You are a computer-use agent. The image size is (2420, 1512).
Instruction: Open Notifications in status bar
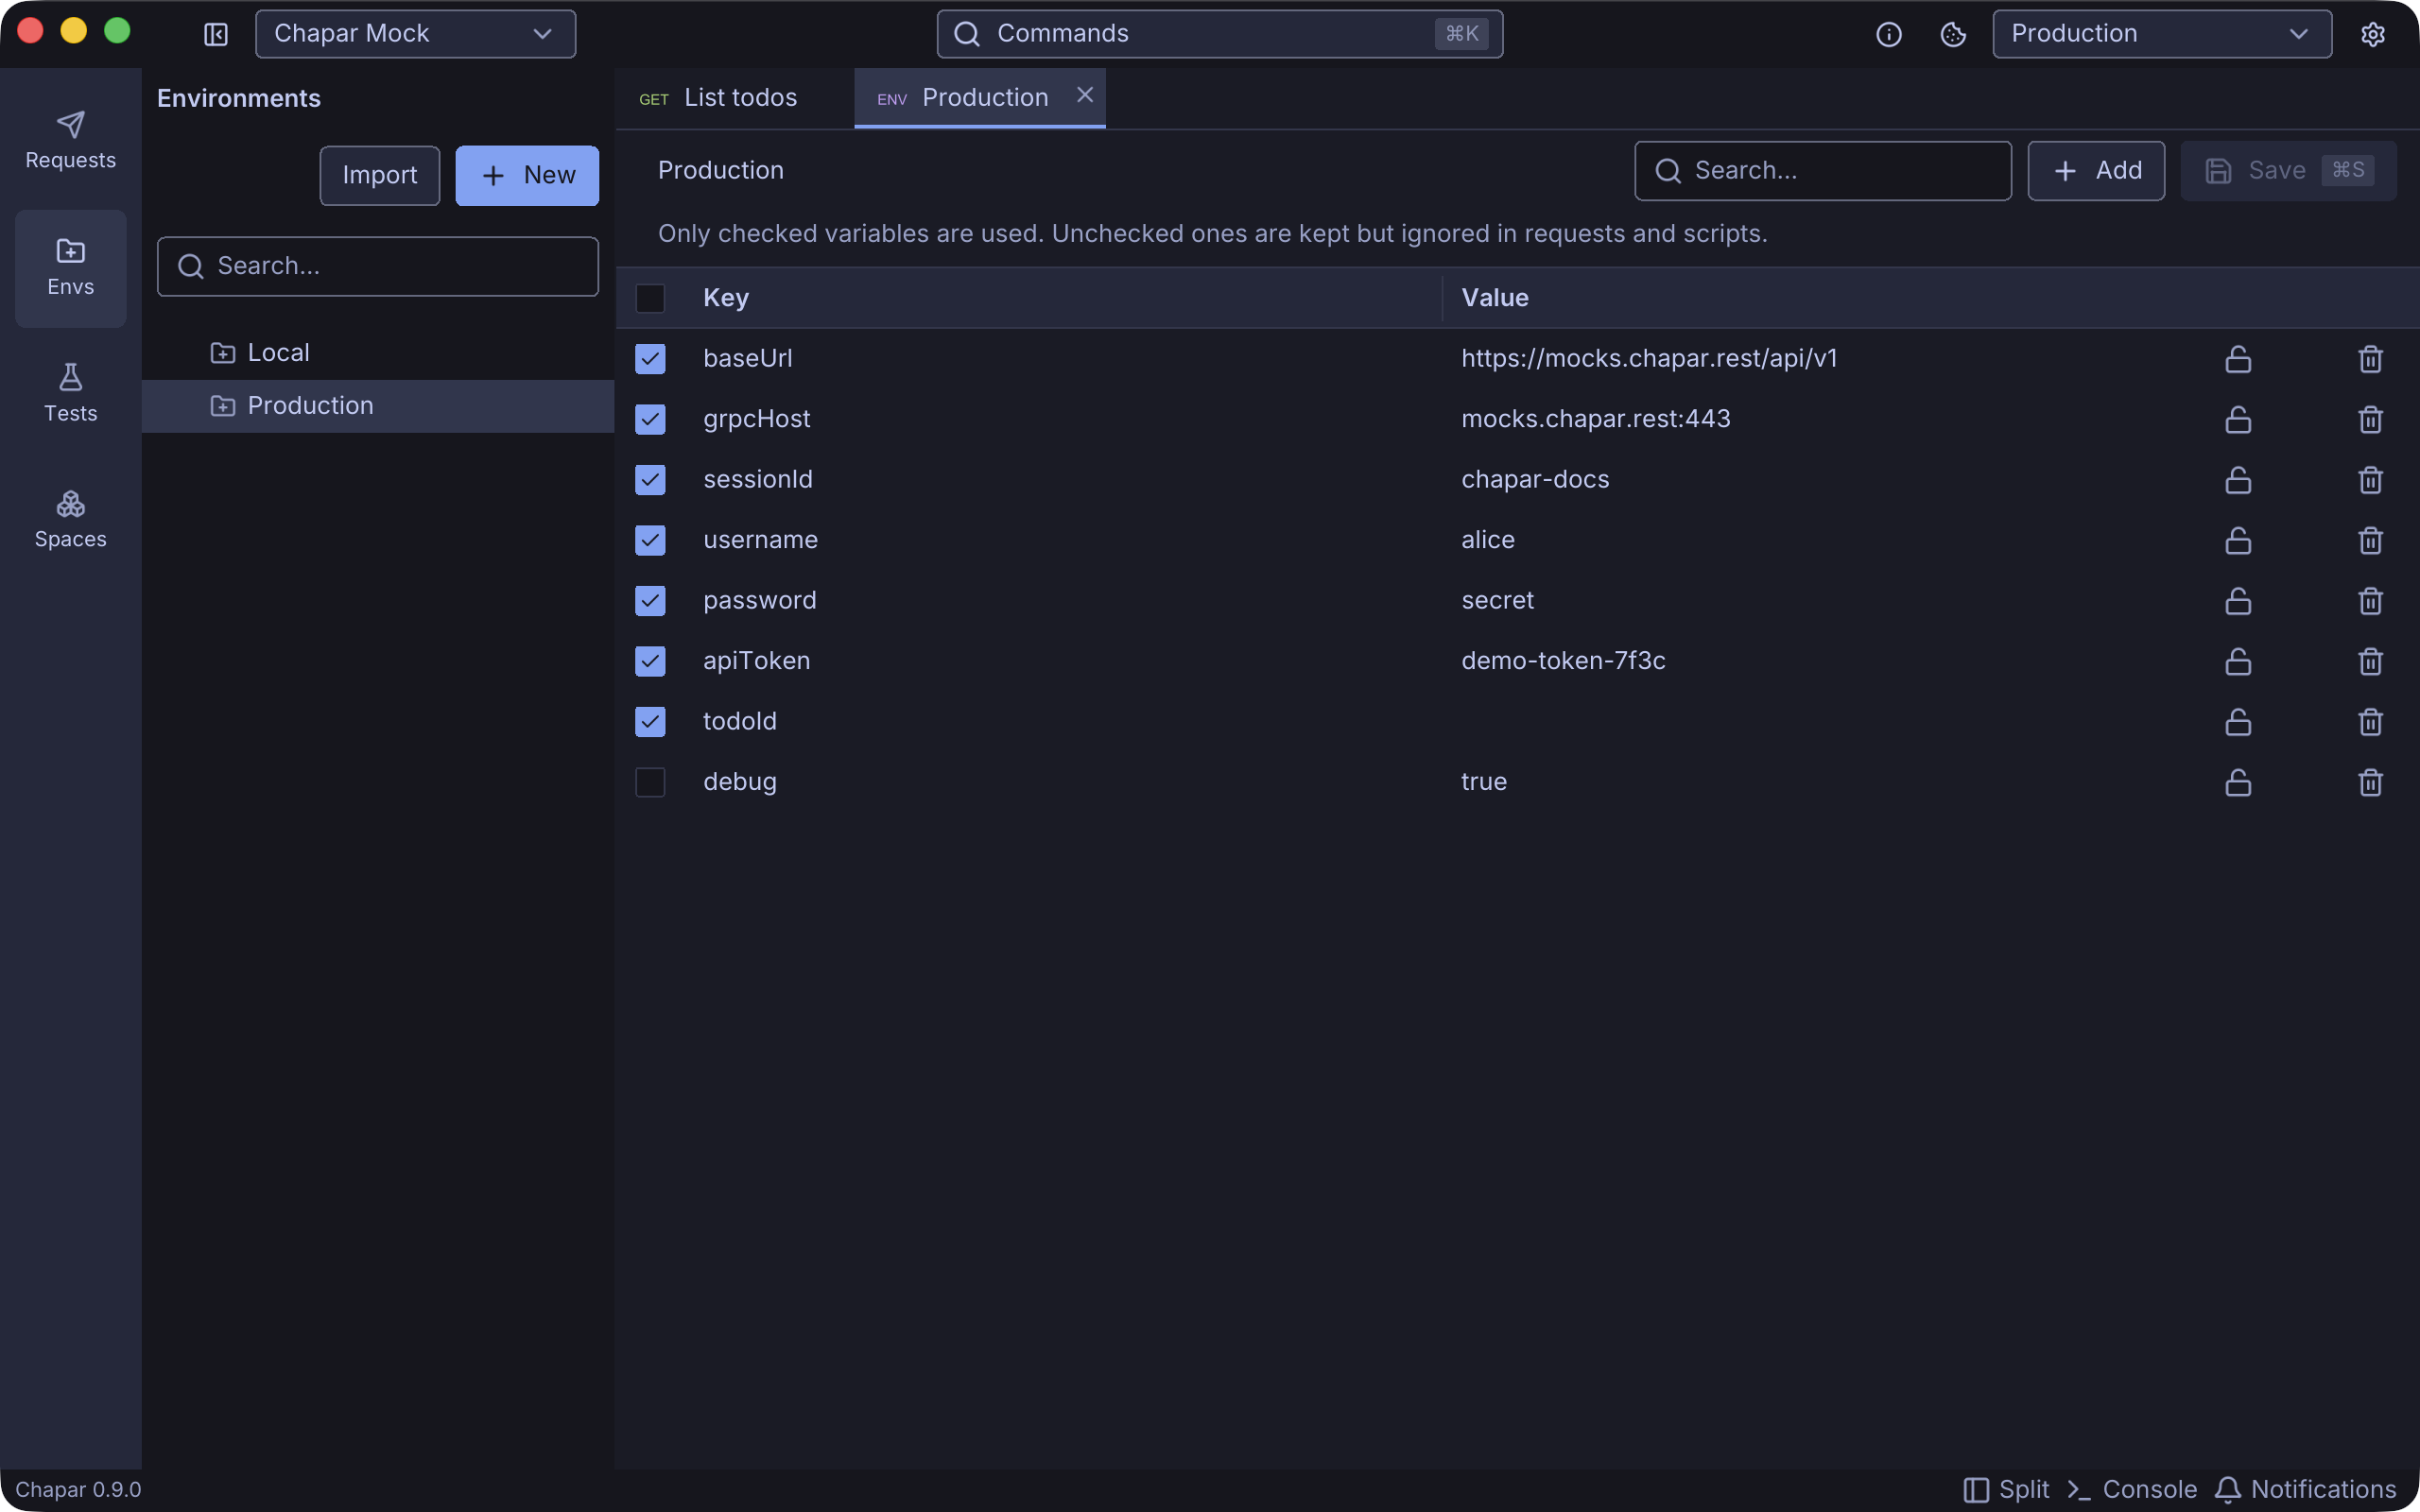[x=2305, y=1489]
